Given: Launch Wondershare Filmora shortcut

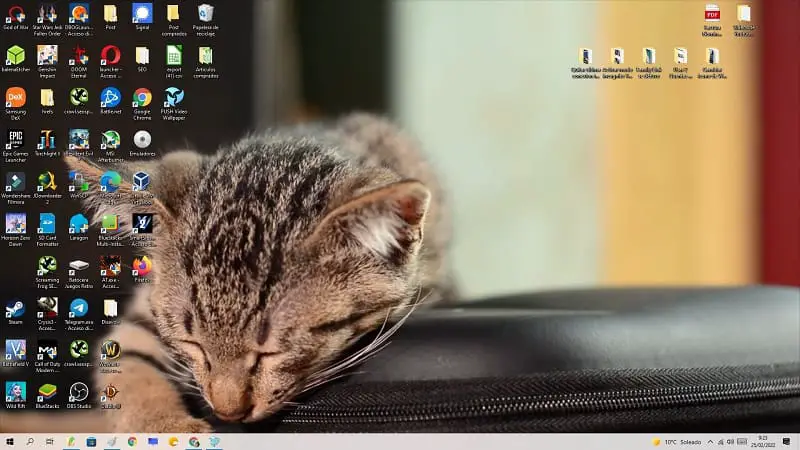Looking at the screenshot, I should 16,188.
